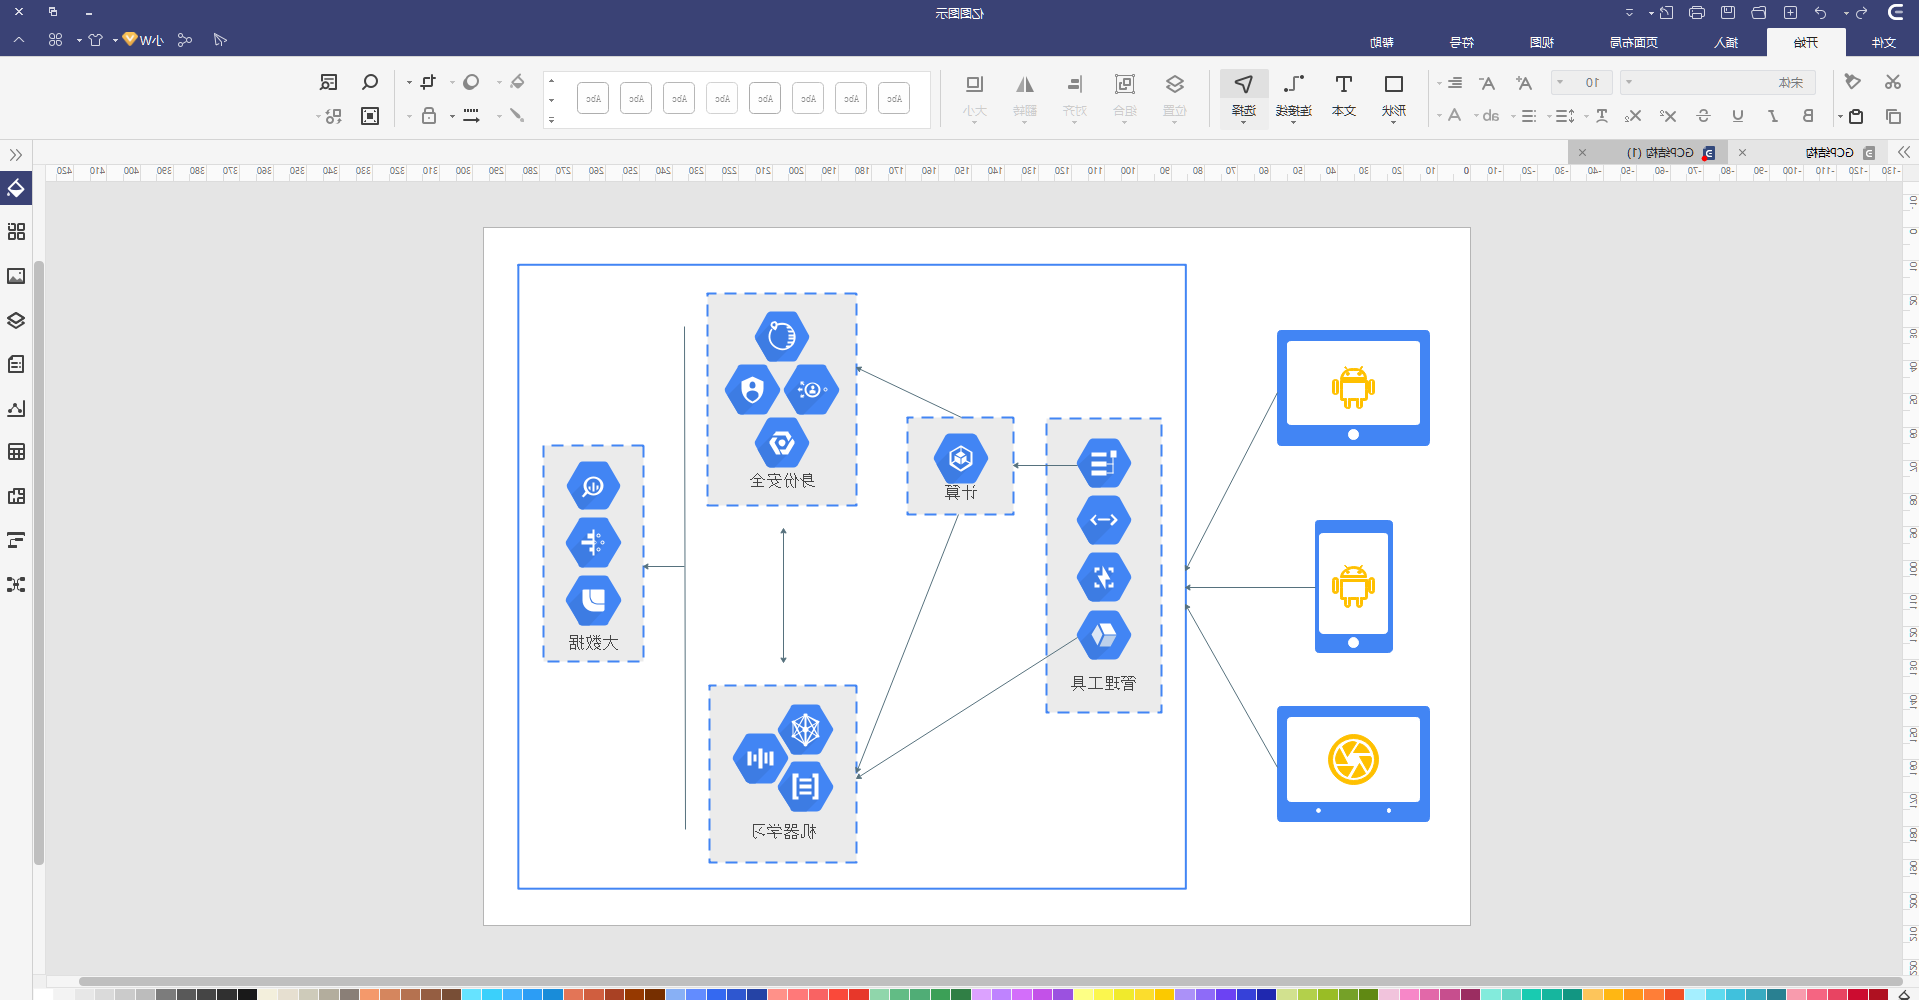Viewport: 1919px width, 1000px height.
Task: Click the Print icon in title bar
Action: (1697, 13)
